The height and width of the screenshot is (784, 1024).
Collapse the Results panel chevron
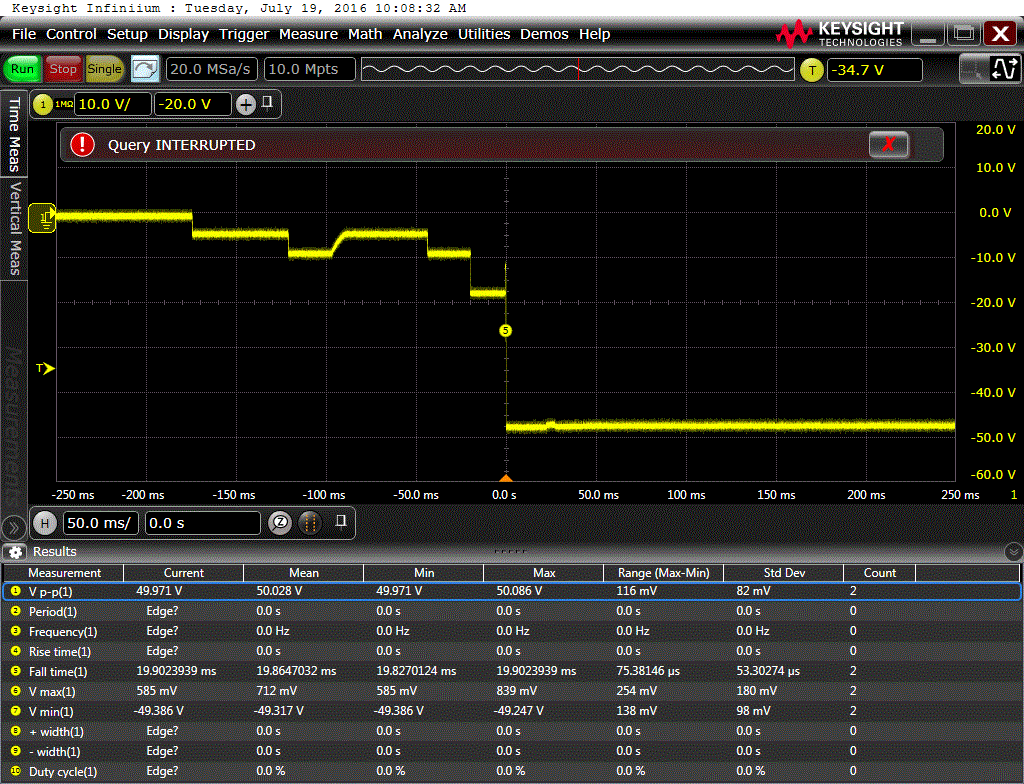(x=1013, y=552)
